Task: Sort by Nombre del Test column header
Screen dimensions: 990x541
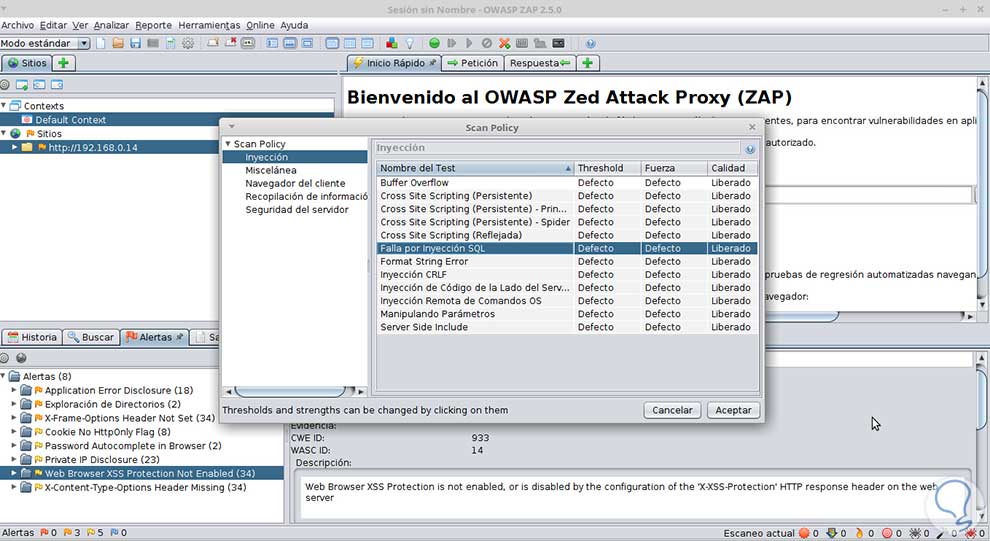Action: coord(475,168)
